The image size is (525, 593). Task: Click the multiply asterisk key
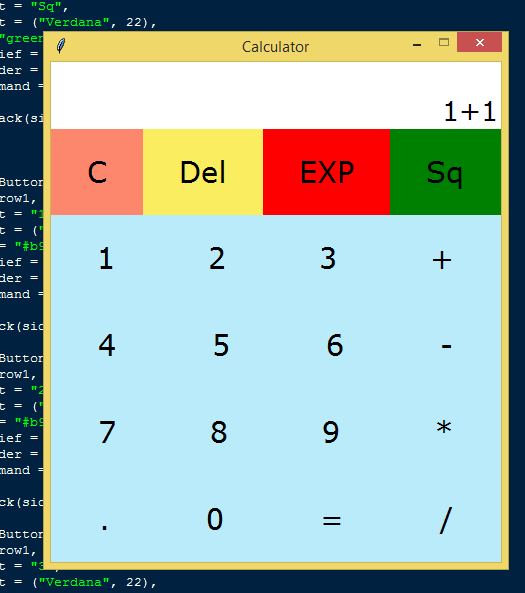(x=444, y=432)
